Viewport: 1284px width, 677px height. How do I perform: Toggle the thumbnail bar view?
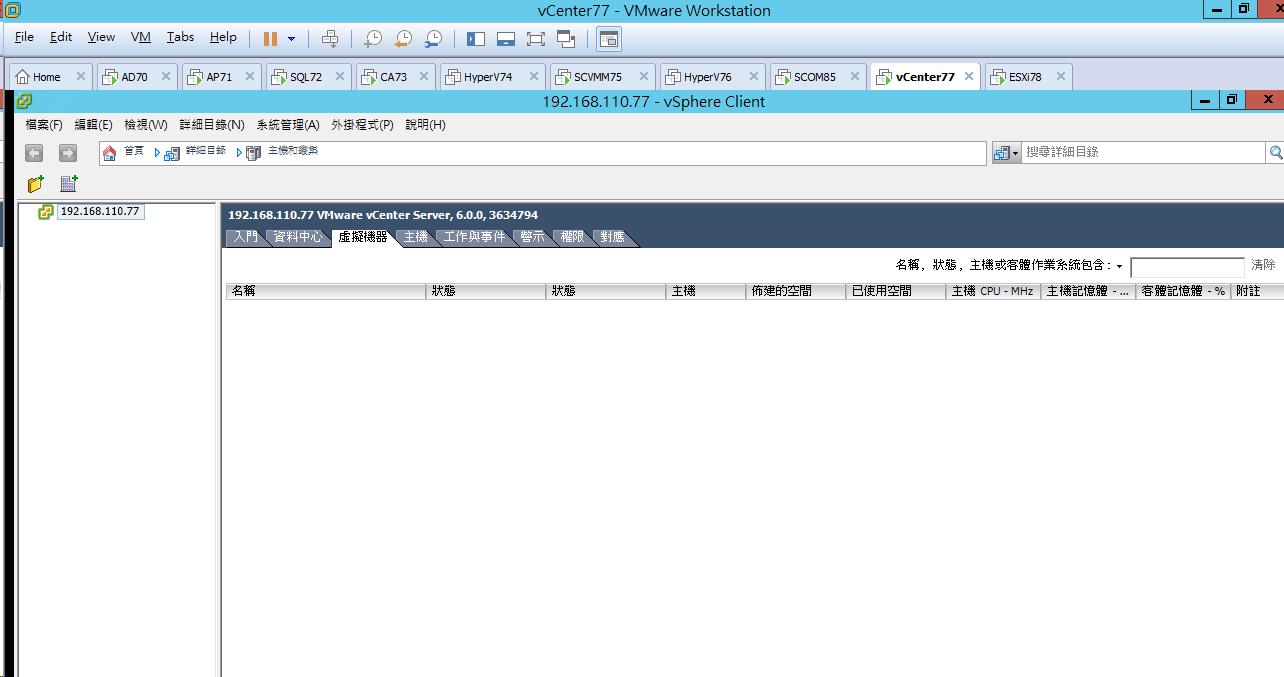tap(506, 39)
